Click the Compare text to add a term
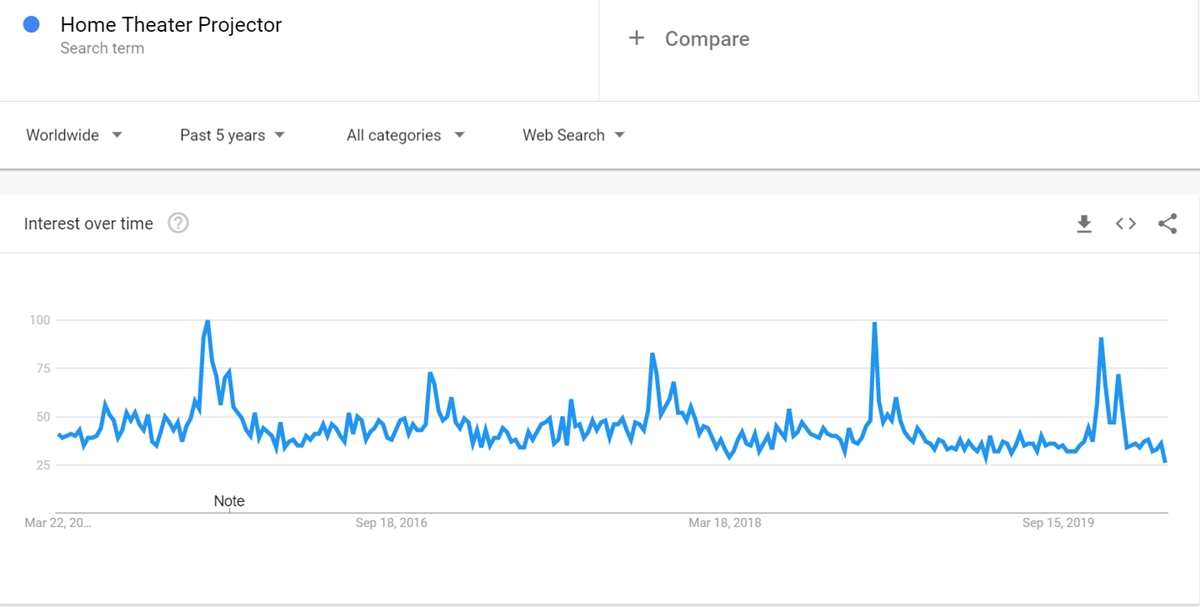Image resolution: width=1200 pixels, height=607 pixels. coord(707,39)
